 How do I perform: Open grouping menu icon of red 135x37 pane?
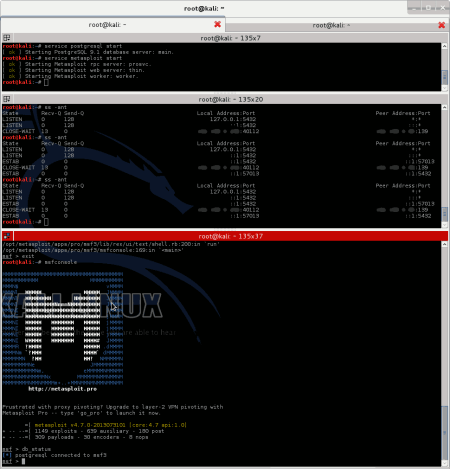(x=7, y=236)
